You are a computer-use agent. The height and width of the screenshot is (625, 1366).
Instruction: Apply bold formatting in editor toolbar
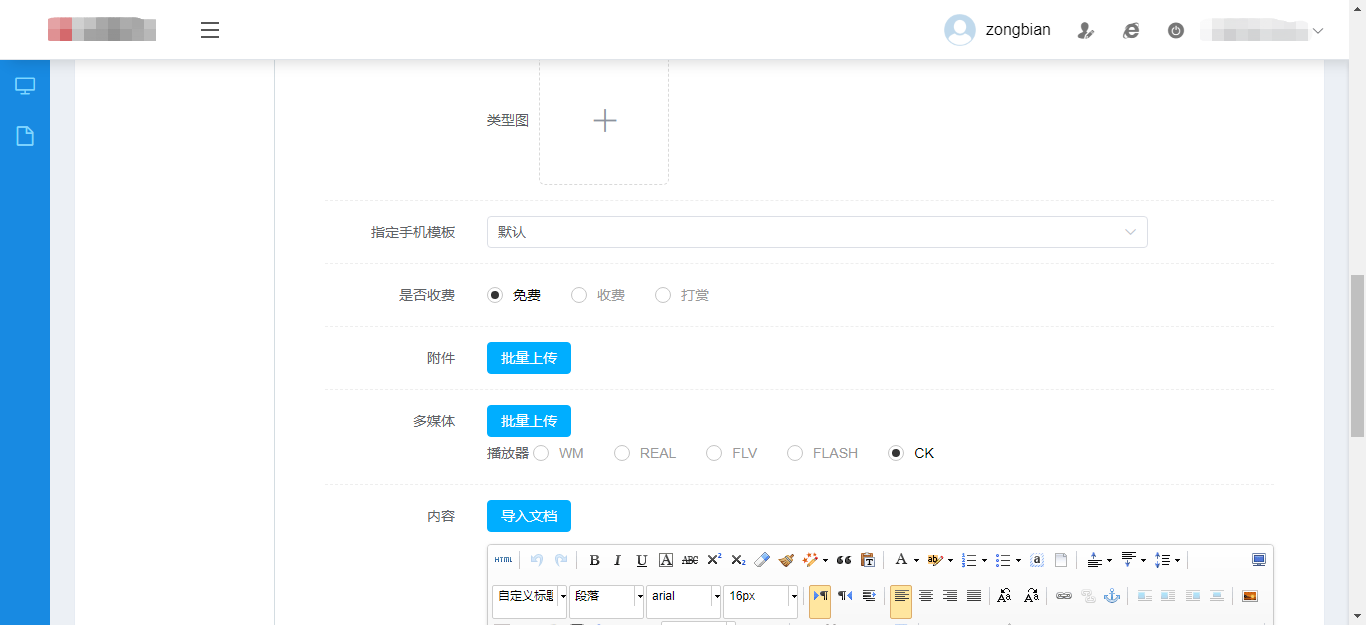point(594,560)
